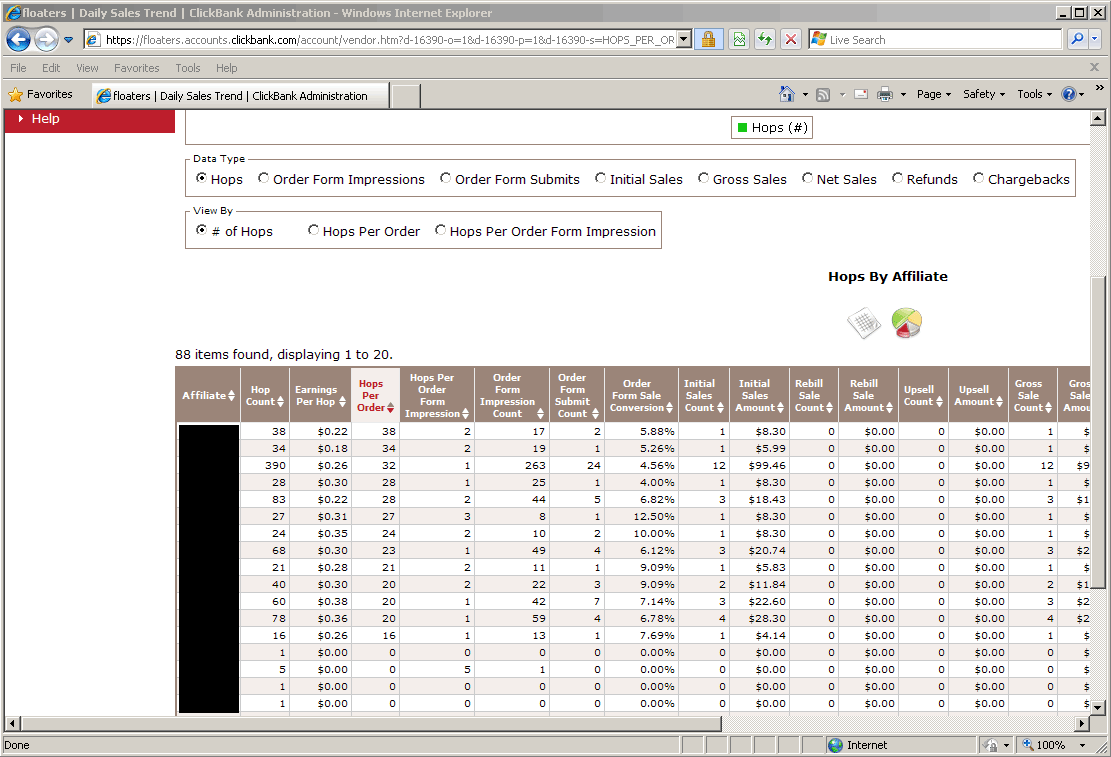Click the command bar overflow chevrons
The height and width of the screenshot is (757, 1111).
(x=1100, y=88)
